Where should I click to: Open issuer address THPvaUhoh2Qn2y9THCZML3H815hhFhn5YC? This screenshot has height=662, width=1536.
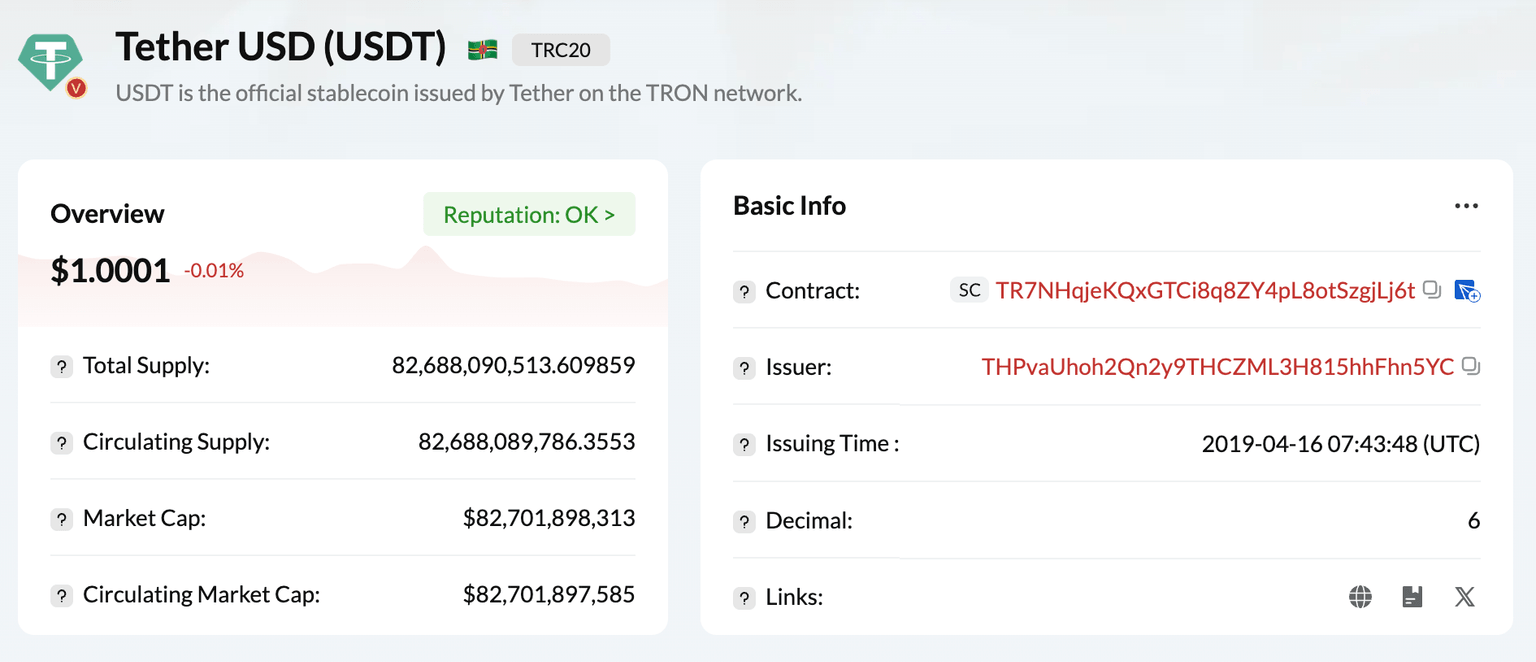(1217, 367)
